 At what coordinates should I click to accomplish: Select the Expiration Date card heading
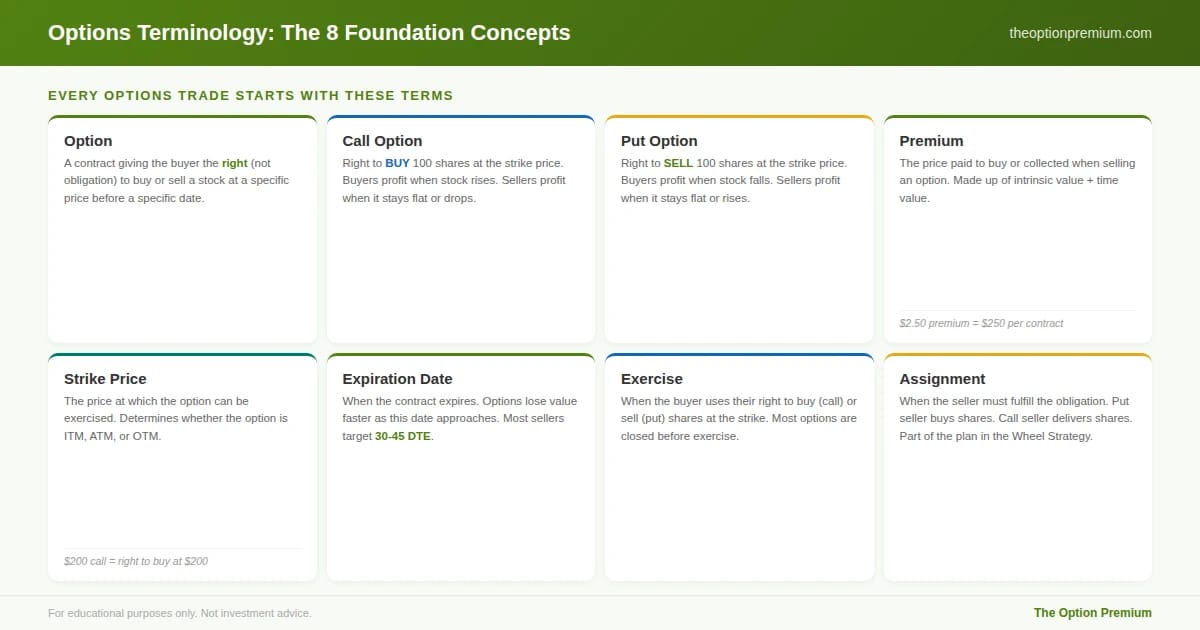pyautogui.click(x=397, y=379)
